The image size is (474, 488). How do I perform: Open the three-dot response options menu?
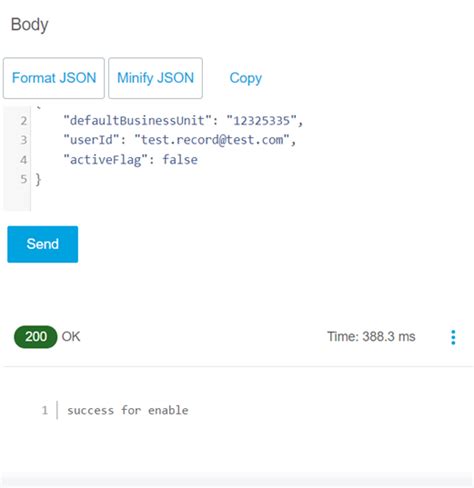tap(453, 337)
